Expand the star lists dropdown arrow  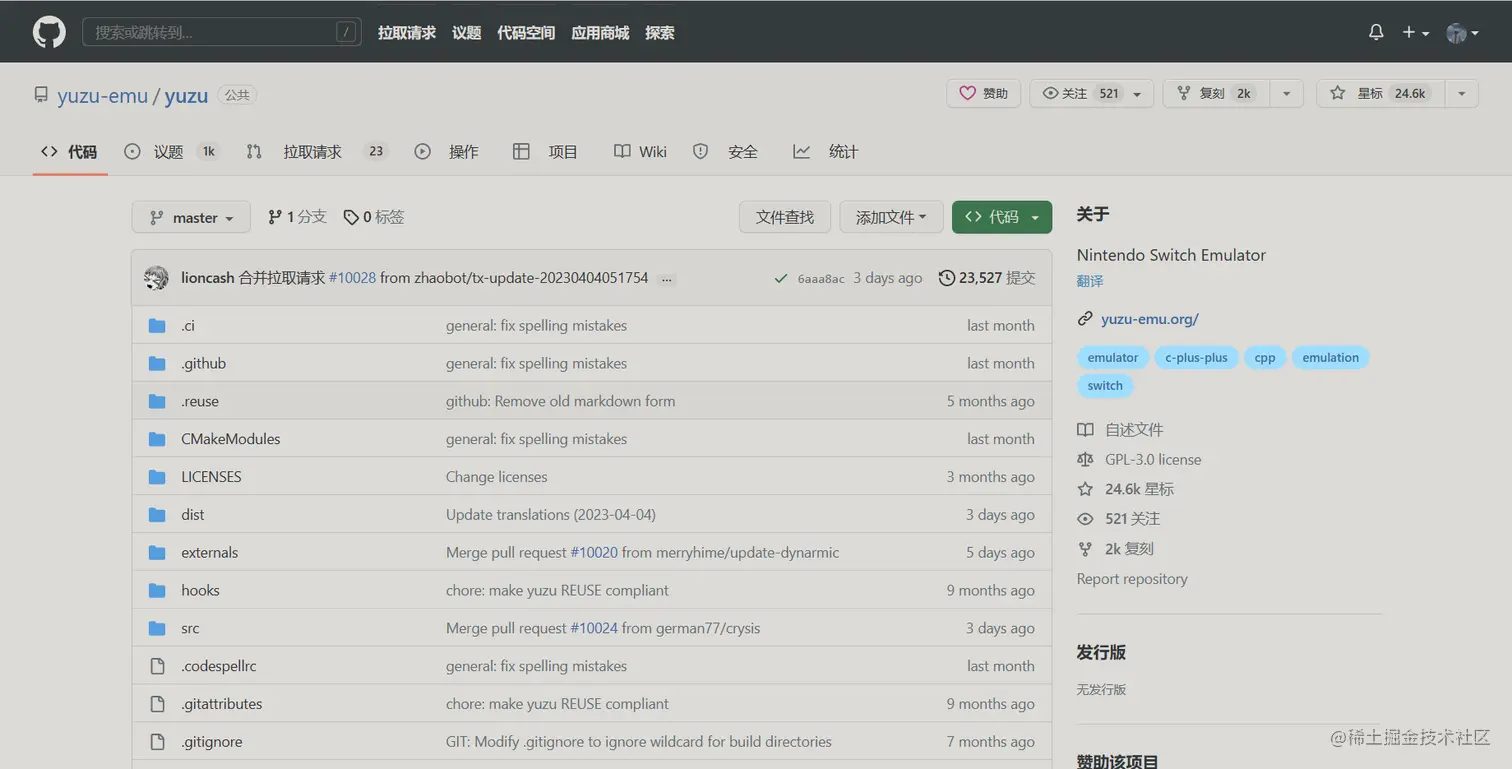pos(1462,93)
